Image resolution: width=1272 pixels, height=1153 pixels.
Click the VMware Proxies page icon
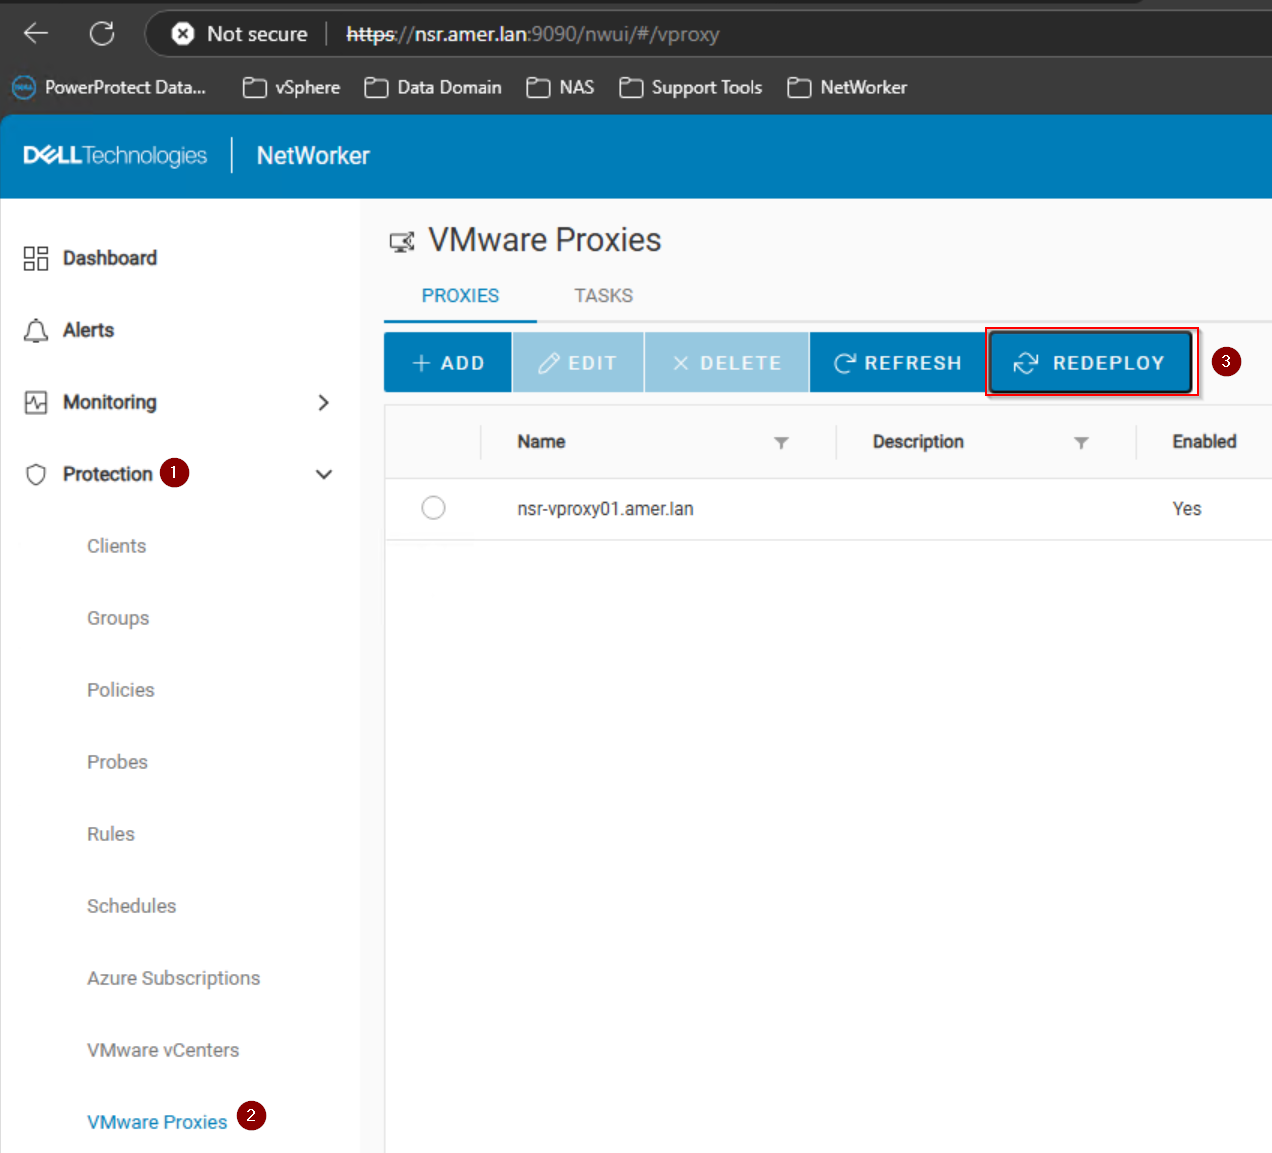point(402,242)
